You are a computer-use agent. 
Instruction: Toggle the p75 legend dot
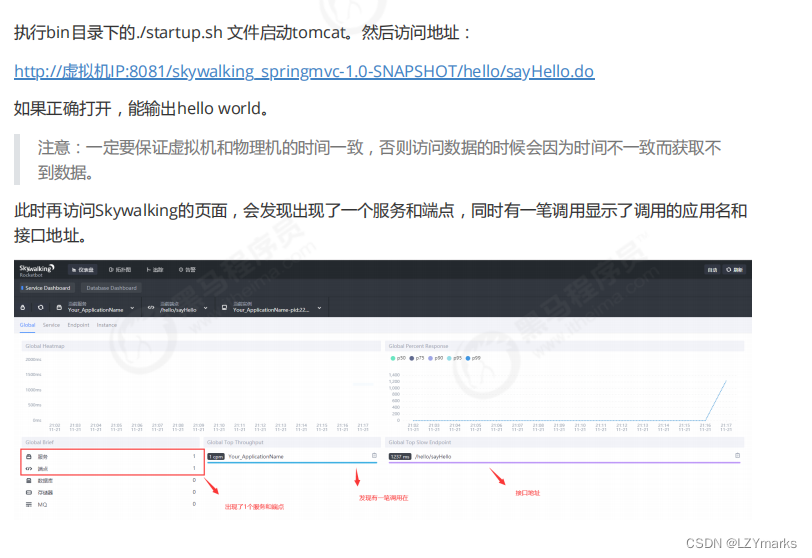point(412,358)
